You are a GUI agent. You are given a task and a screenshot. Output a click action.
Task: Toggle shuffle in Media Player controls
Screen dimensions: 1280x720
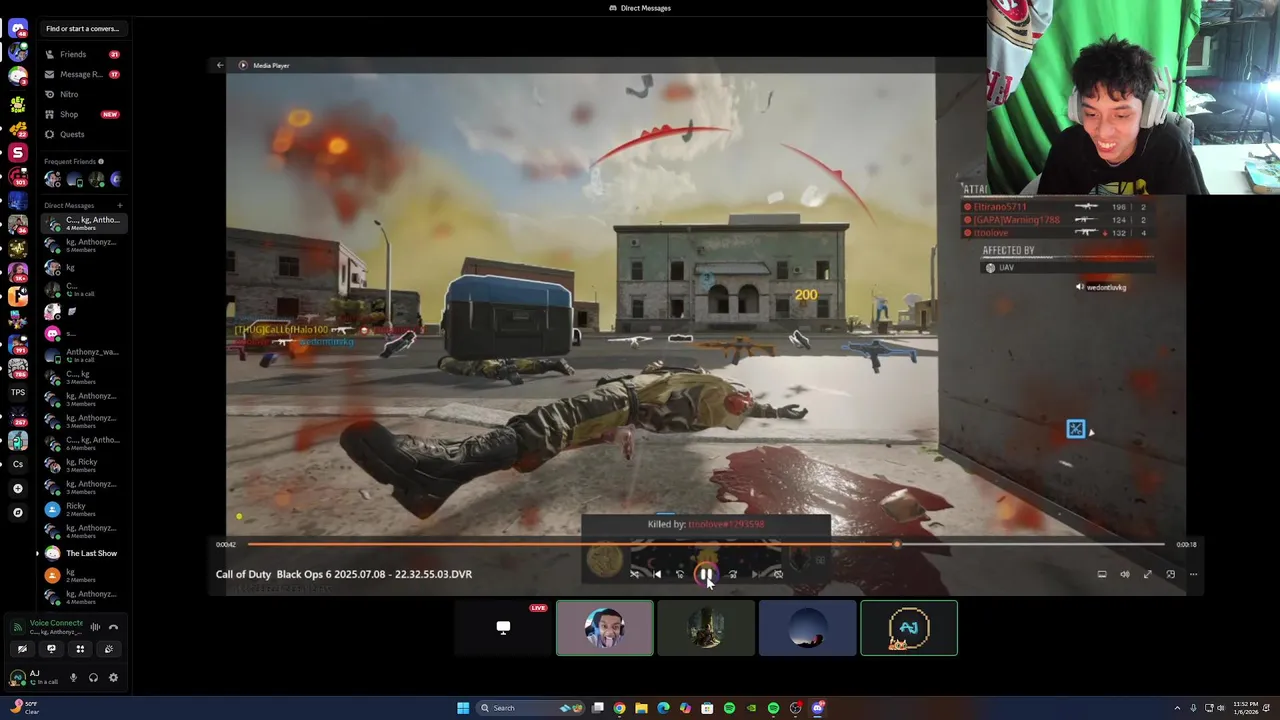point(634,574)
